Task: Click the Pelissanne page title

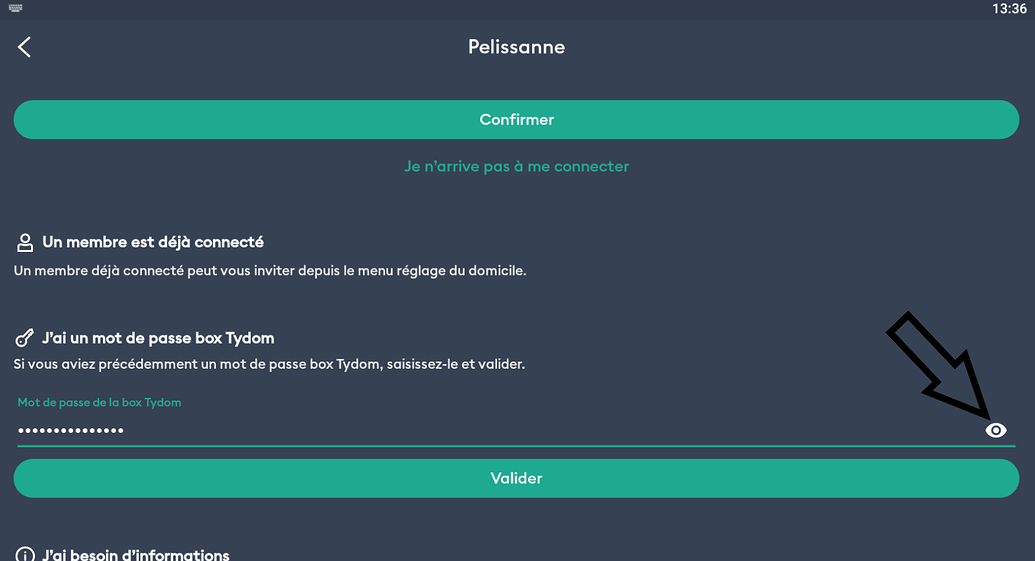Action: (516, 47)
